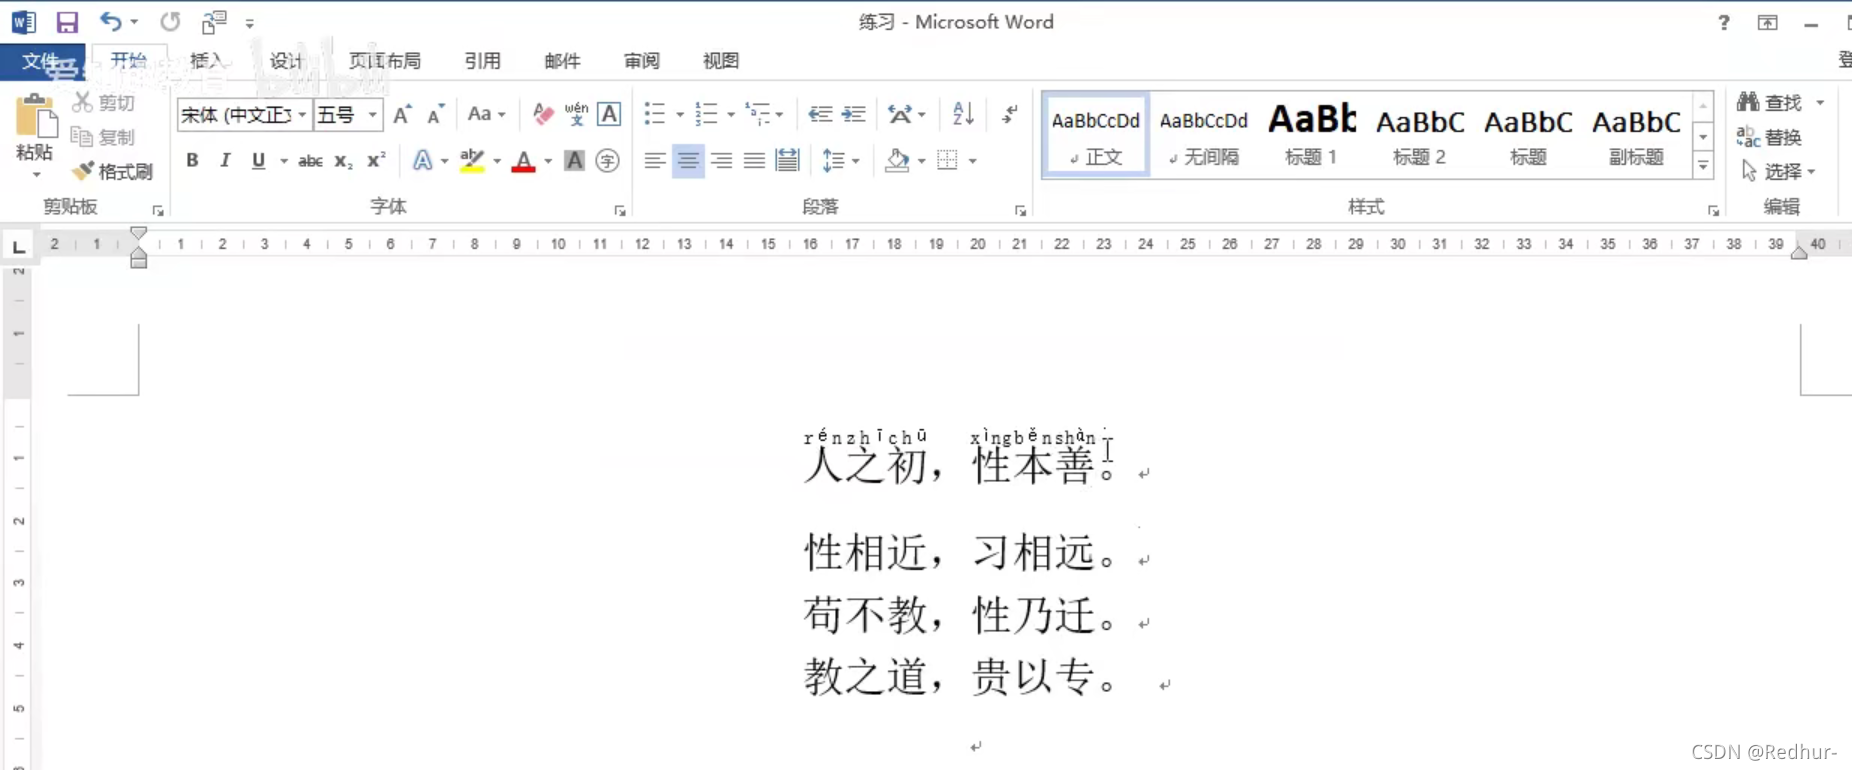Expand the styles gallery more button
Screen dimensions: 1852x770
coord(1703,166)
